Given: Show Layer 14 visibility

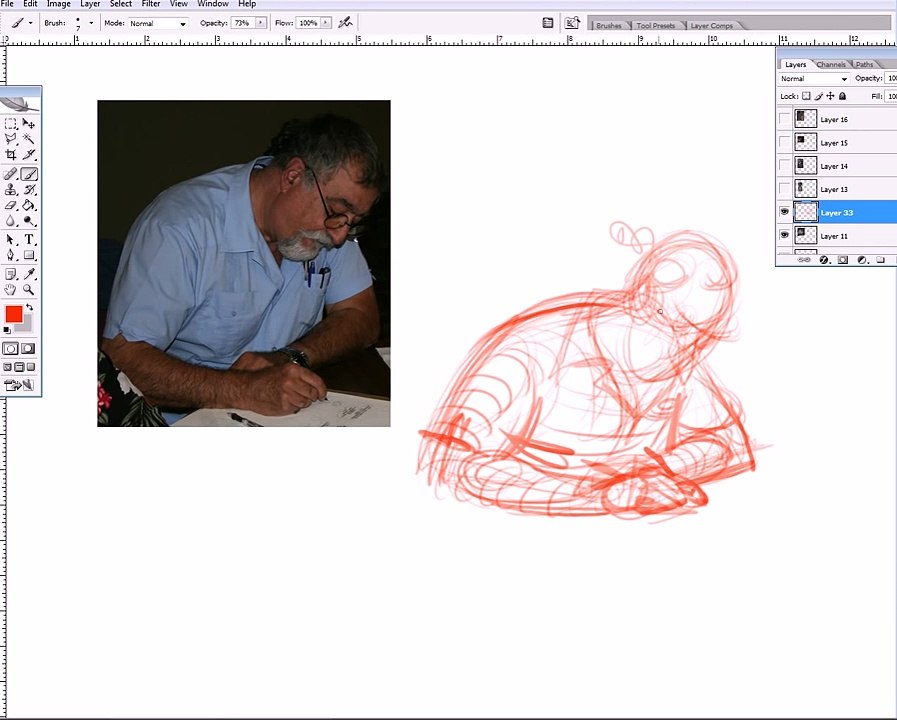Looking at the screenshot, I should pyautogui.click(x=784, y=166).
